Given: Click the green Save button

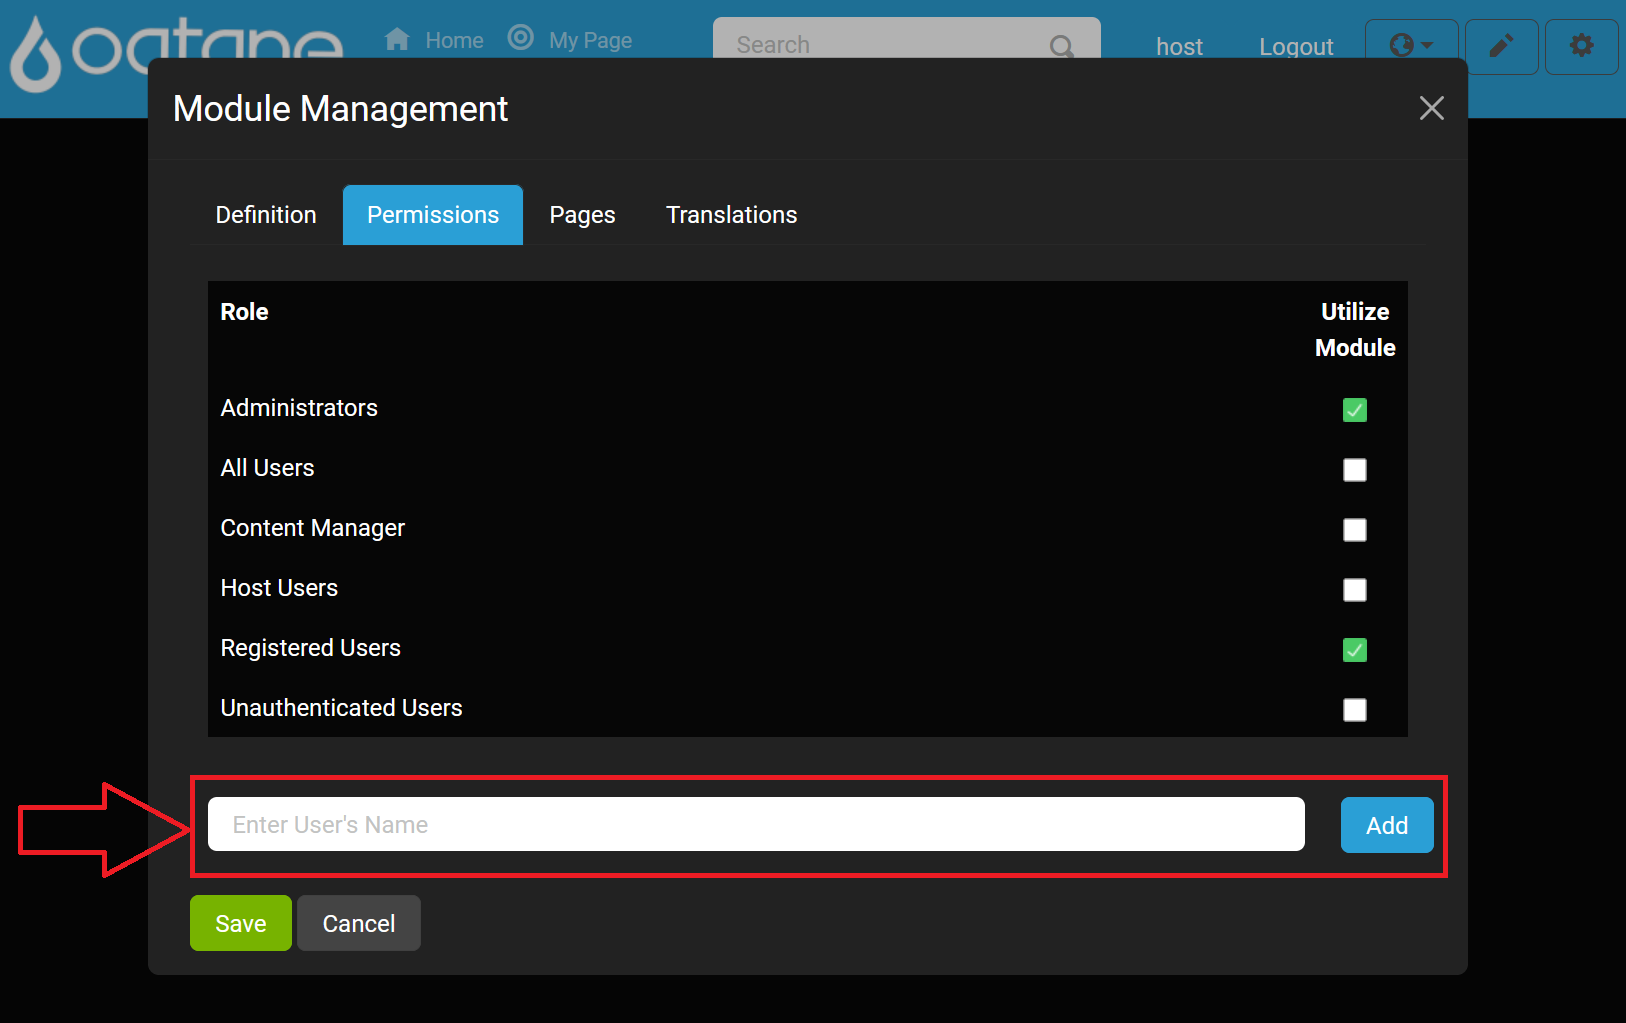Looking at the screenshot, I should 241,923.
